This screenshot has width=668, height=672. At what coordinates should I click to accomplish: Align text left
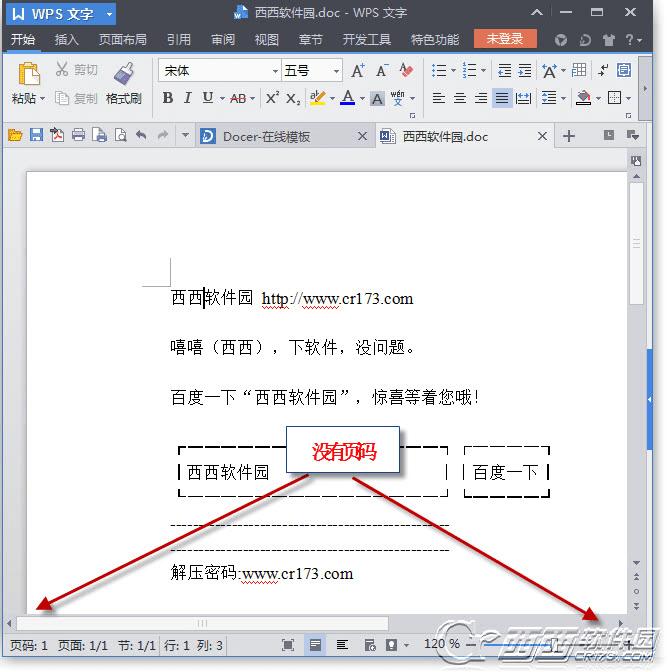coord(438,98)
